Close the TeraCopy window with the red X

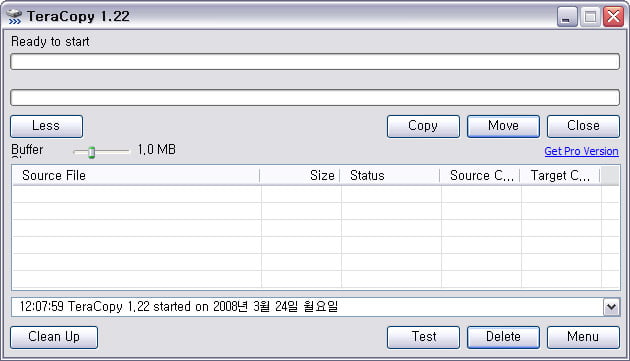(614, 17)
